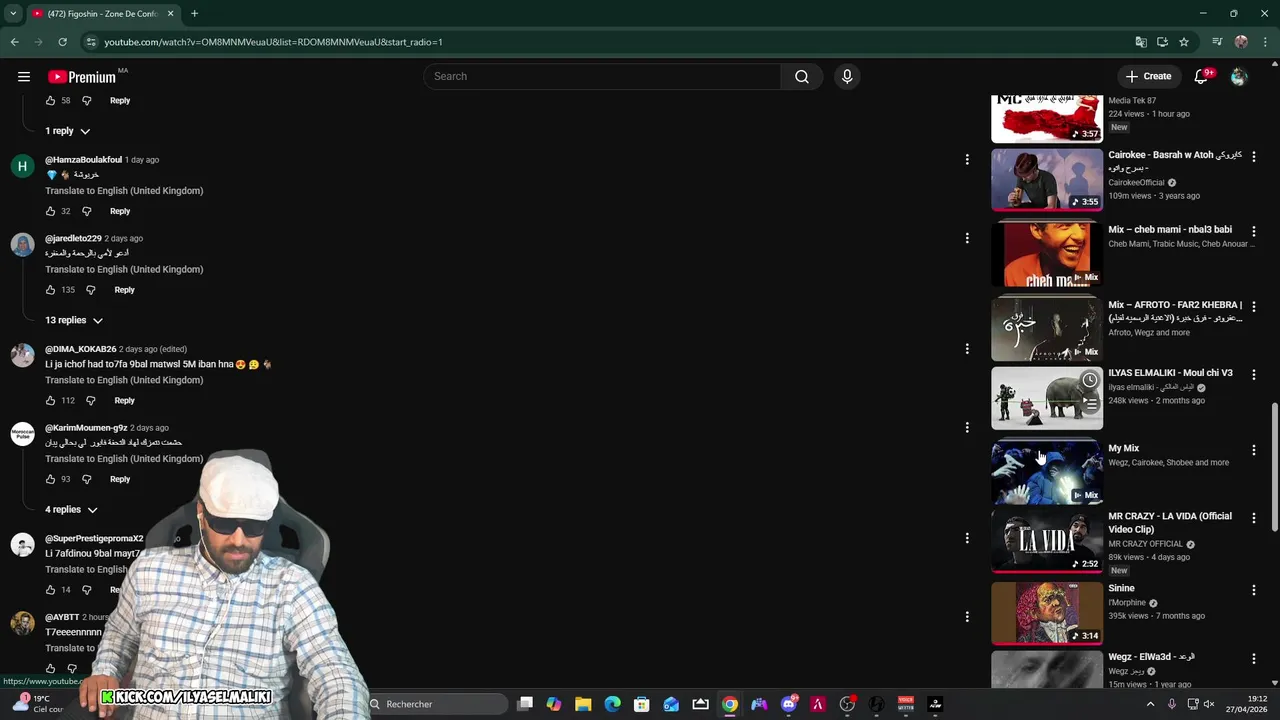1280x720 pixels.
Task: Open Chrome translate page icon
Action: (x=1141, y=42)
